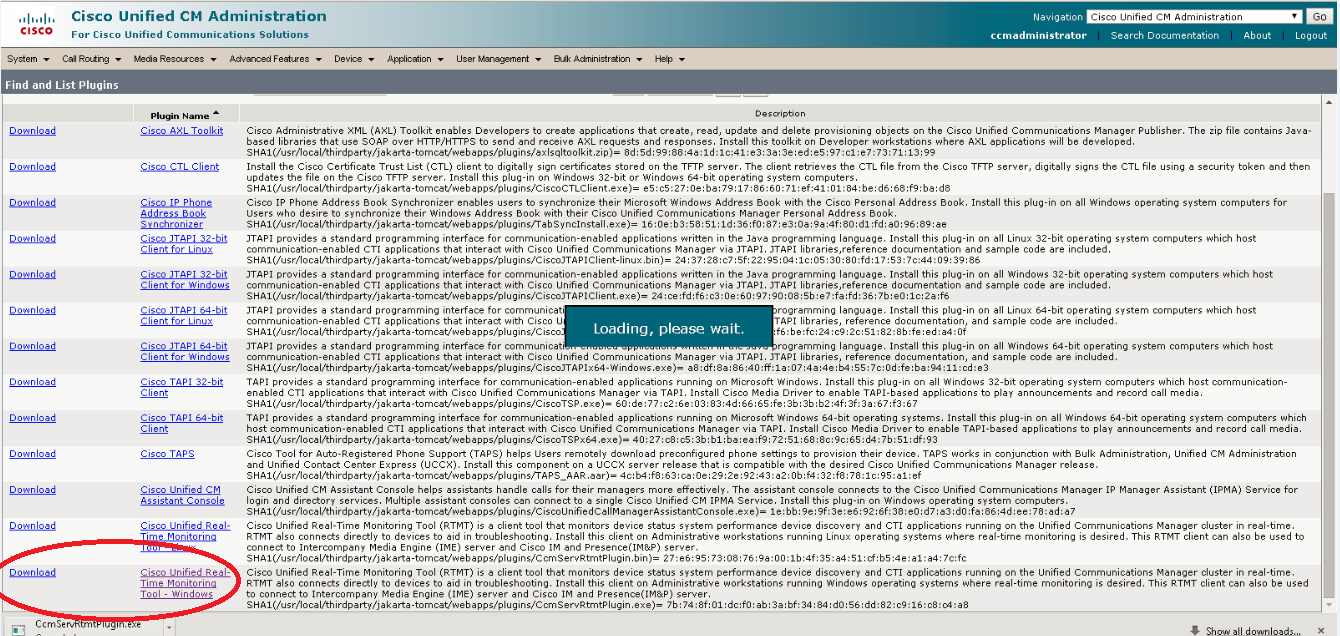Viewport: 1340px width, 636px height.
Task: Download the Cisco CTL Client plugin
Action: point(32,167)
